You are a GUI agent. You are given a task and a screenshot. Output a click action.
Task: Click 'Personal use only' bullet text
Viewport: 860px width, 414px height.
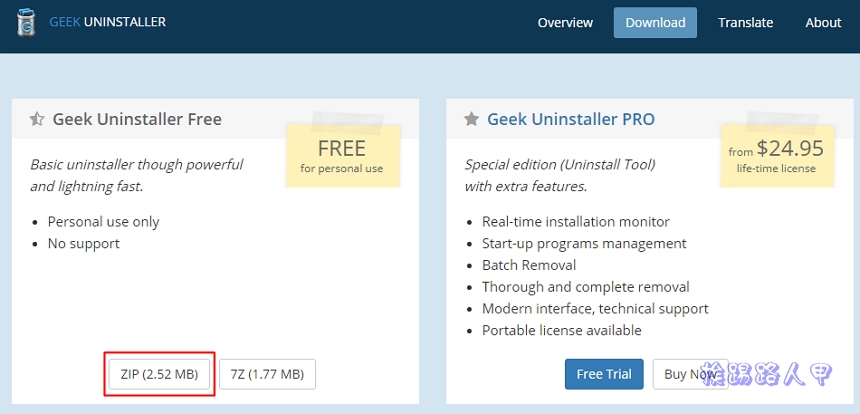[x=104, y=222]
